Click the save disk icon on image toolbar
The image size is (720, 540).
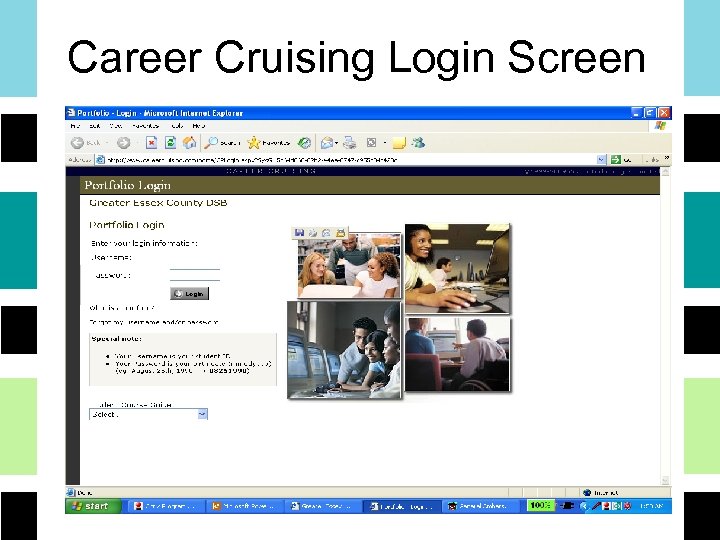pos(299,233)
